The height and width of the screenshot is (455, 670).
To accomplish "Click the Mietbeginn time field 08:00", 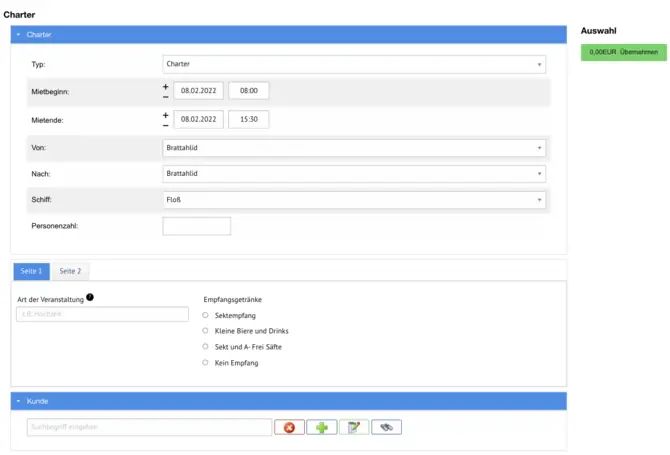I will [248, 91].
